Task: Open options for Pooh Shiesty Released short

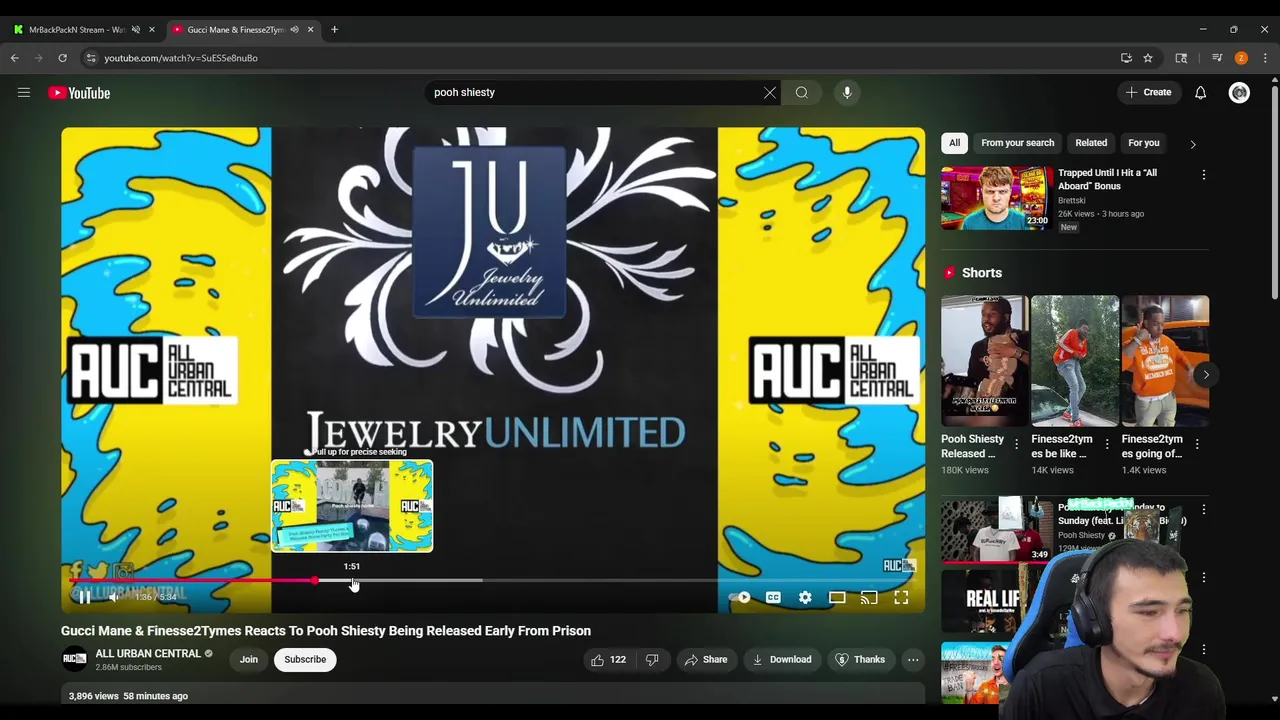Action: pyautogui.click(x=1017, y=443)
